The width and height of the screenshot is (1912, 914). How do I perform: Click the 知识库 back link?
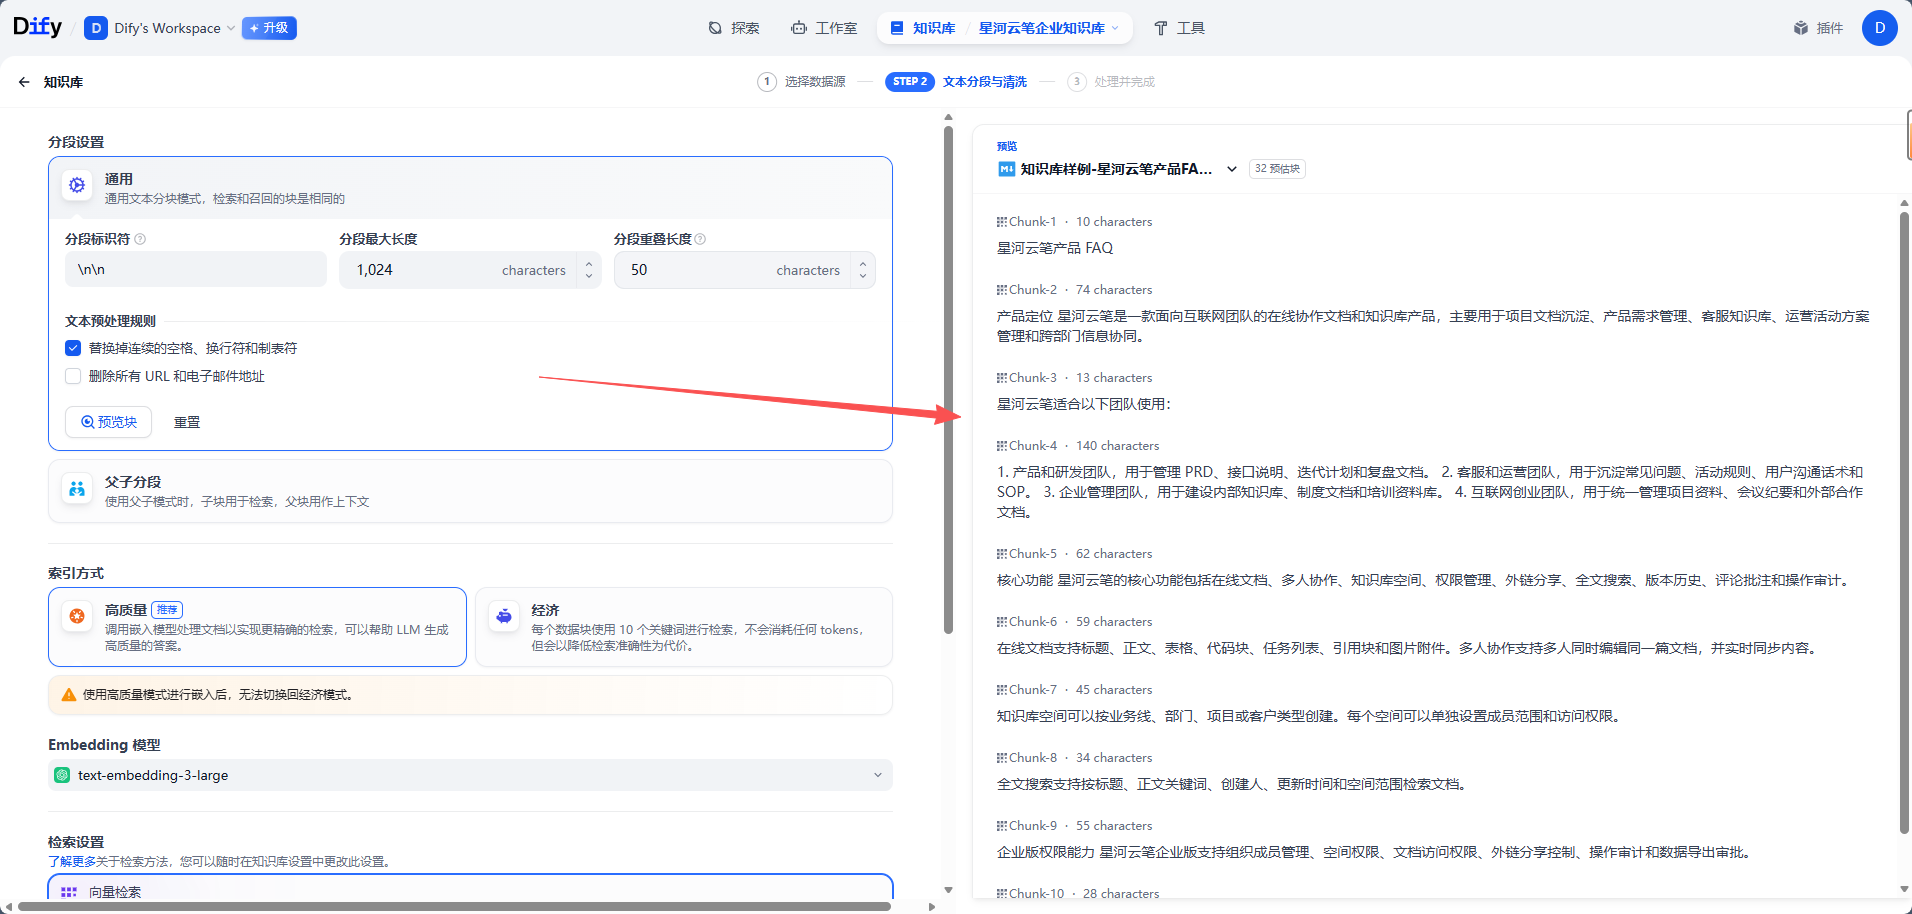coord(63,82)
